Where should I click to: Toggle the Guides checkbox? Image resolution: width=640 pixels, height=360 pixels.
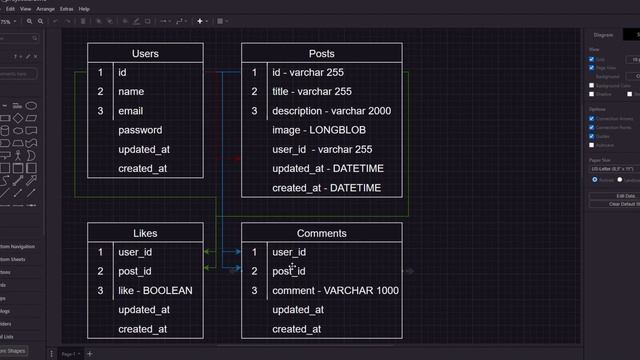(x=591, y=136)
